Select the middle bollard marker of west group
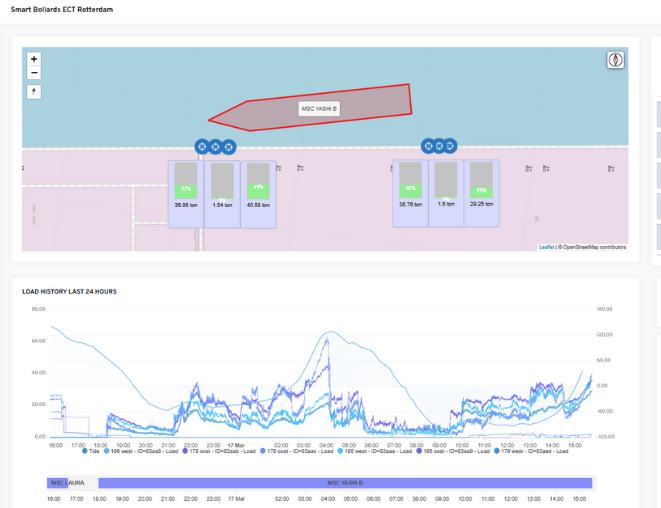The image size is (661, 508). tap(215, 147)
